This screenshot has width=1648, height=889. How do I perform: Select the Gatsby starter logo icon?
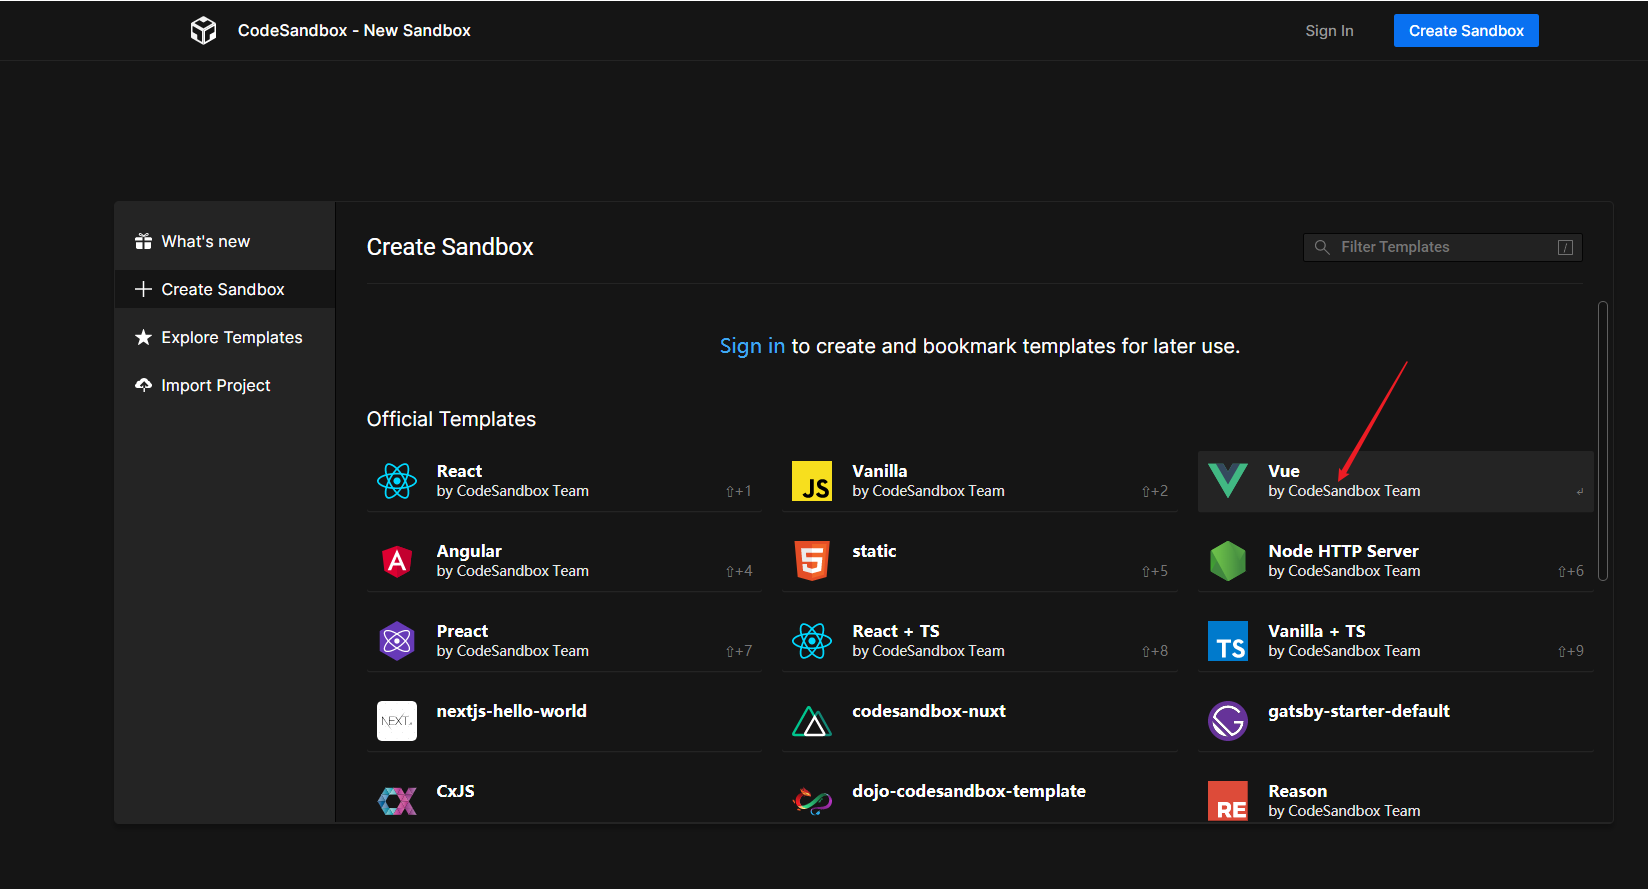[1228, 721]
